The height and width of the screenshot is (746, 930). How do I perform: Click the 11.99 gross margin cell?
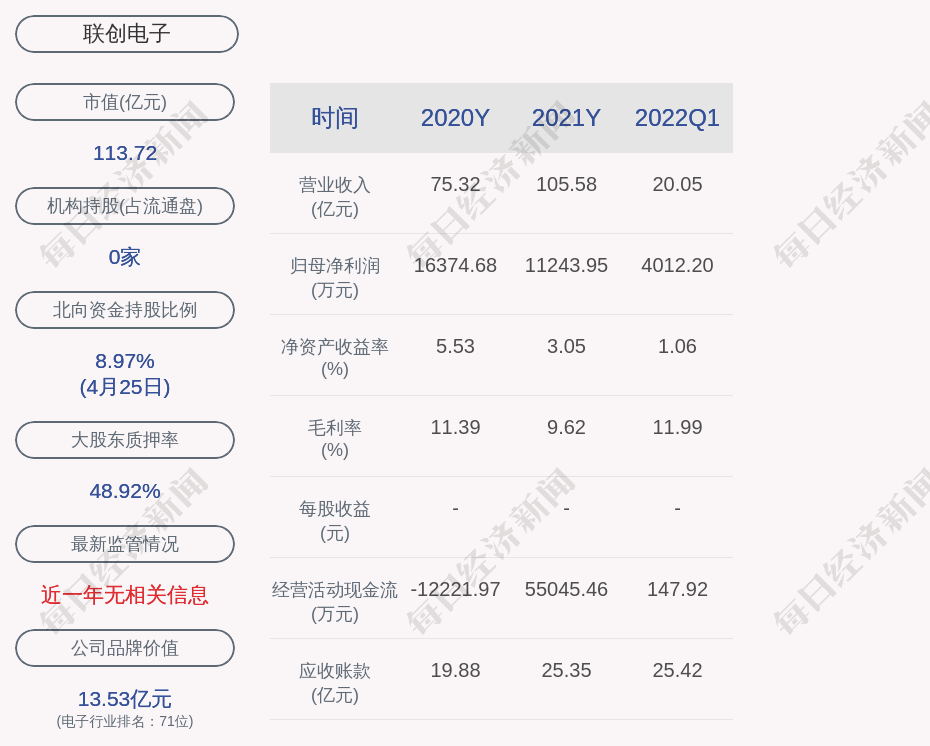pyautogui.click(x=677, y=427)
